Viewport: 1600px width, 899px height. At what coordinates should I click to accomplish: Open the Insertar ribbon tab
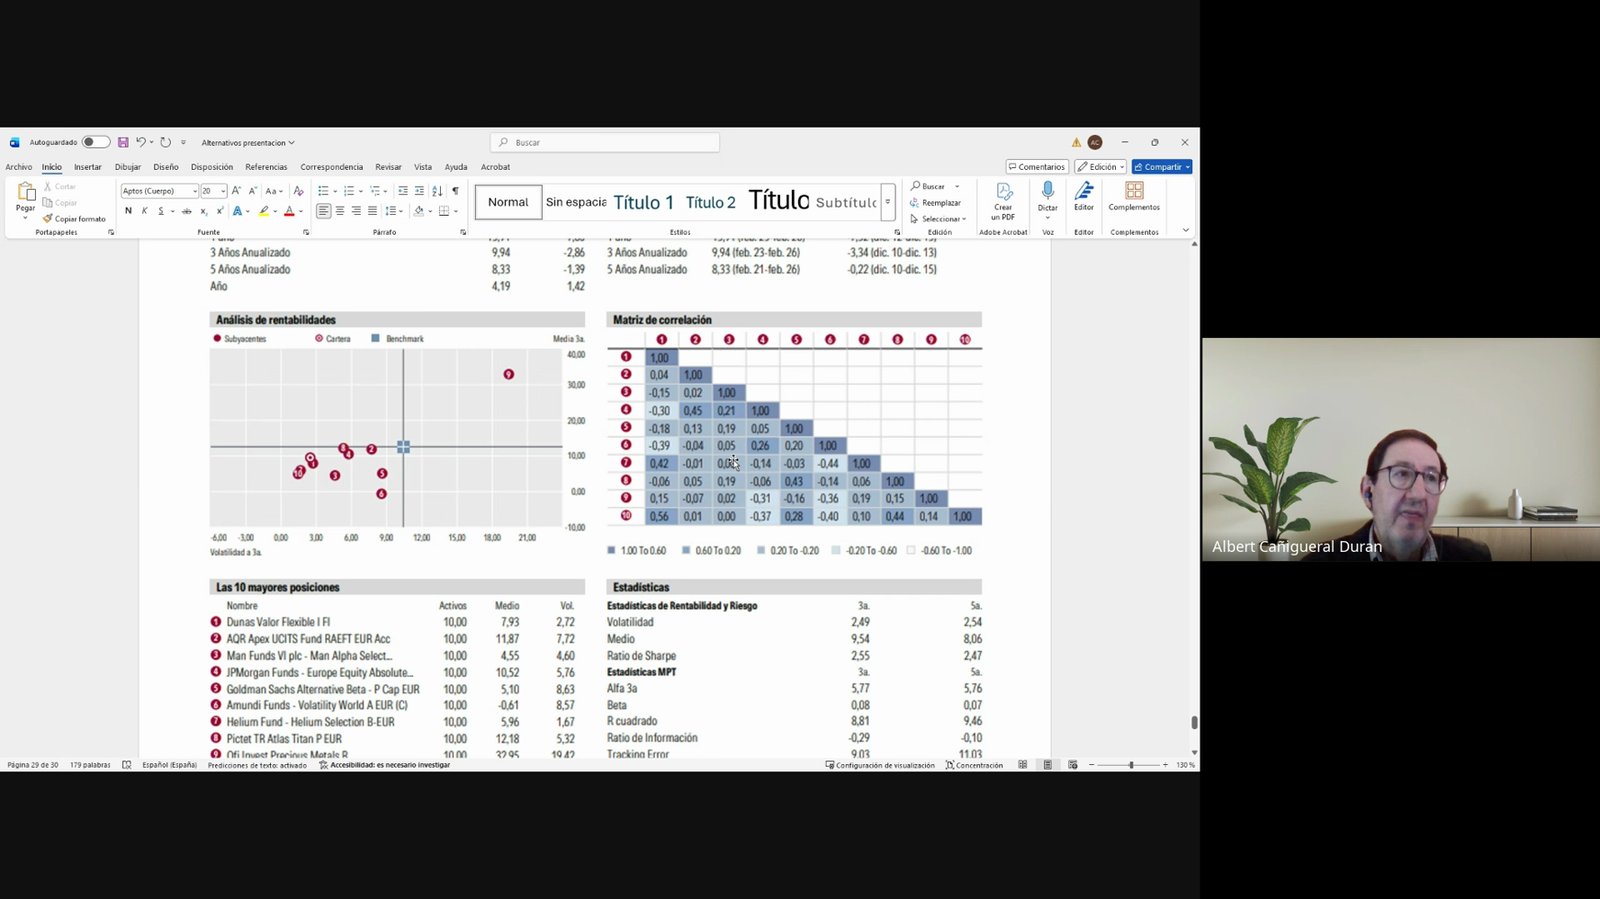(x=88, y=167)
